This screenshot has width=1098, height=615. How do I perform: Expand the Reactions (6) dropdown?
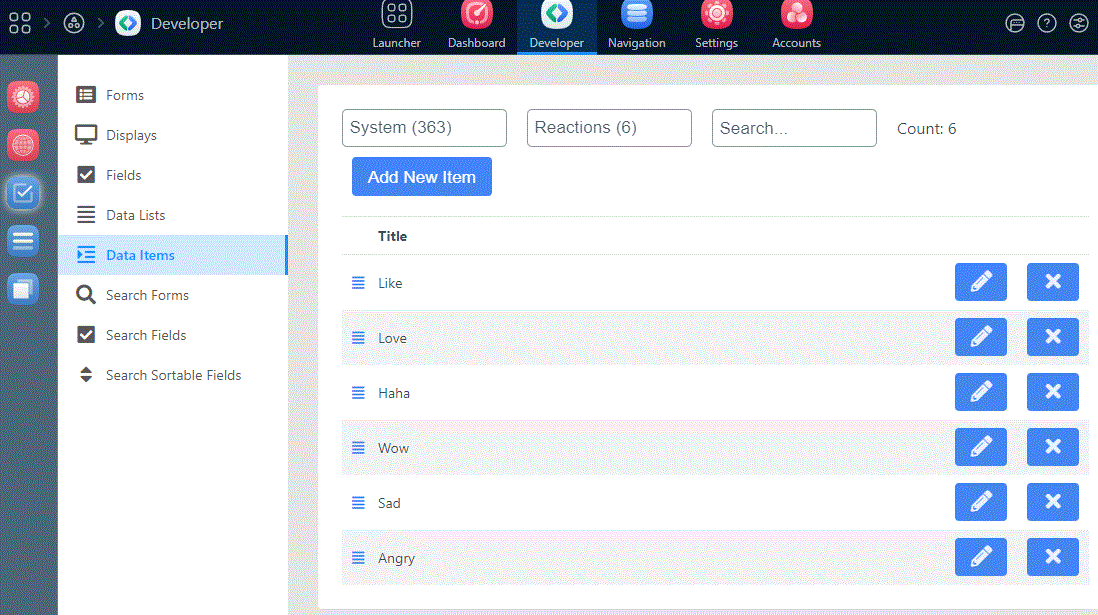click(x=609, y=128)
